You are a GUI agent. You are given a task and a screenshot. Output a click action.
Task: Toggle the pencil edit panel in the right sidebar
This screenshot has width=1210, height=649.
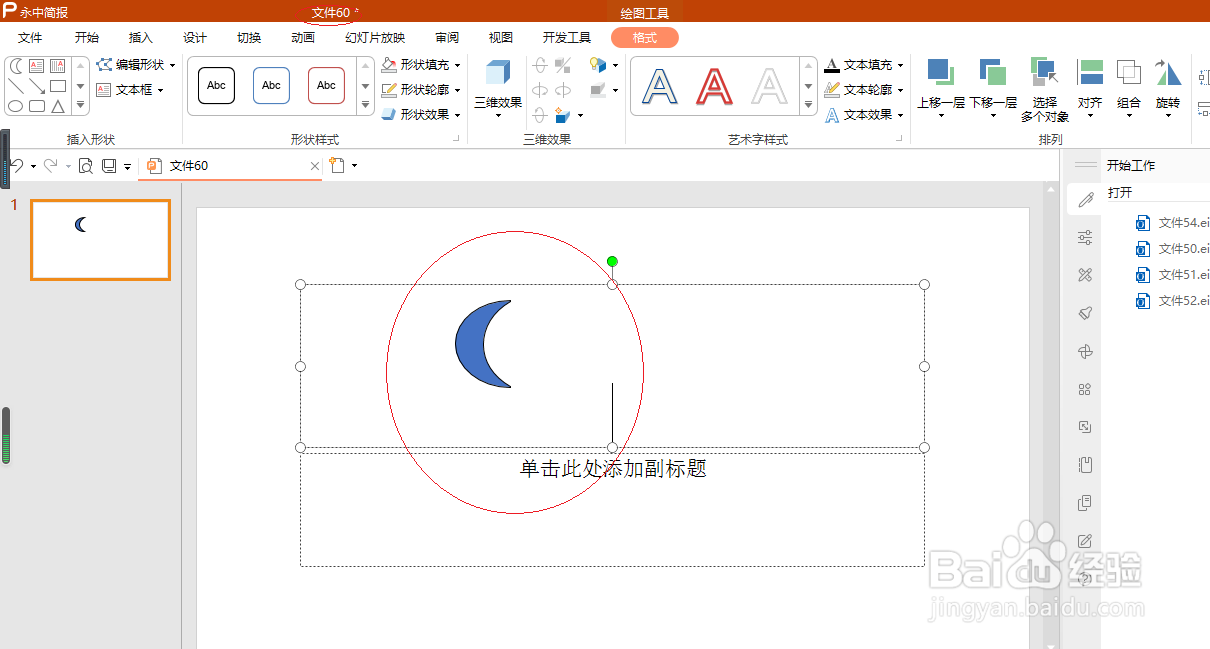pyautogui.click(x=1084, y=198)
